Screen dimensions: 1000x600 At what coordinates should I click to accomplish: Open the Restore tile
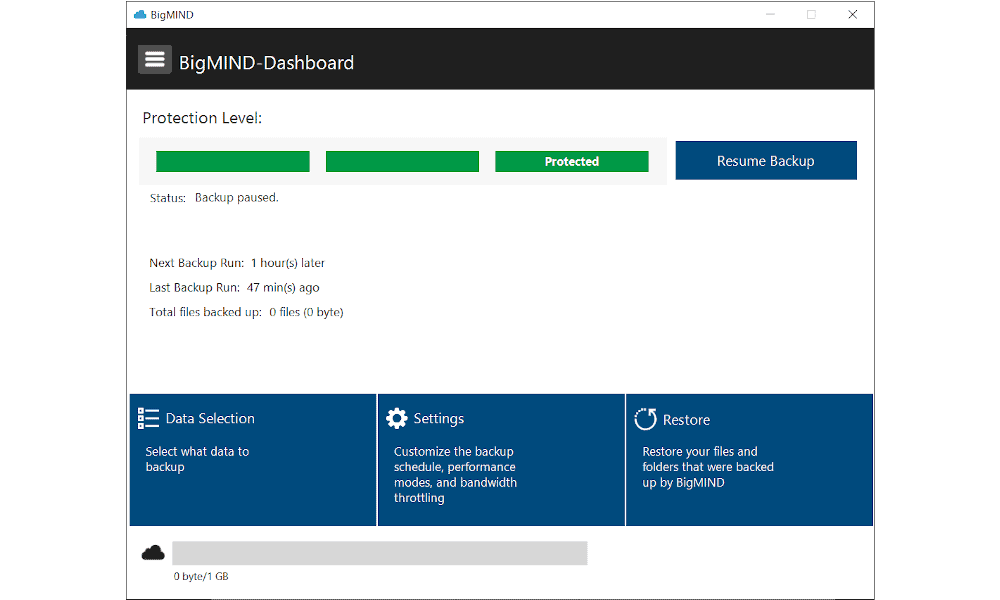pos(749,460)
